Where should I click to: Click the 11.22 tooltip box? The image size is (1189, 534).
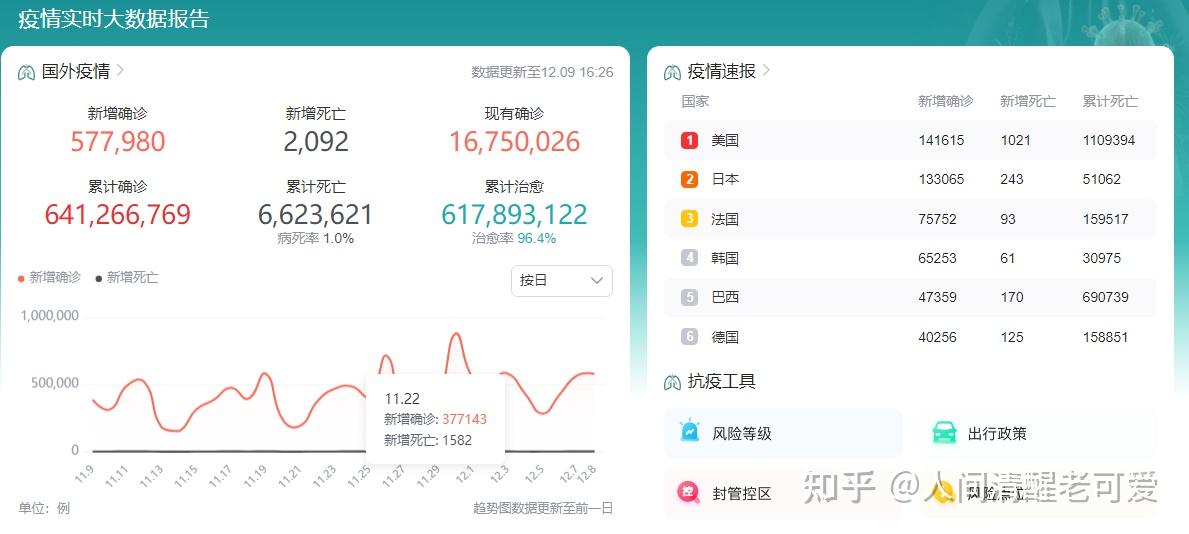tap(435, 419)
